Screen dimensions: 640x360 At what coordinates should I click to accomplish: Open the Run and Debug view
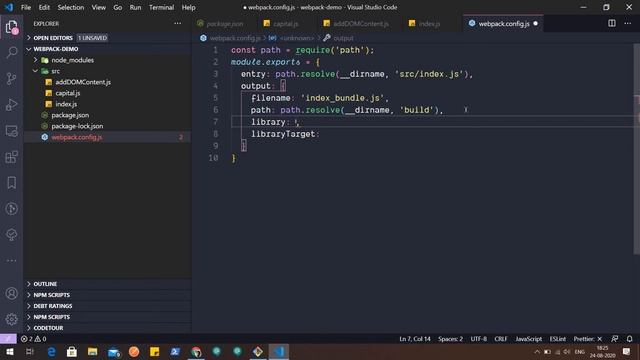coord(11,104)
